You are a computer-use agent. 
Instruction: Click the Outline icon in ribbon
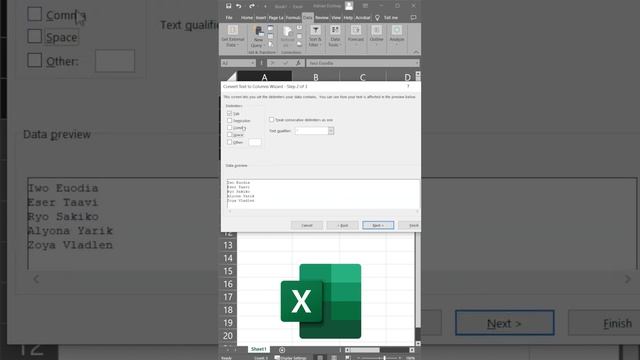coord(376,30)
